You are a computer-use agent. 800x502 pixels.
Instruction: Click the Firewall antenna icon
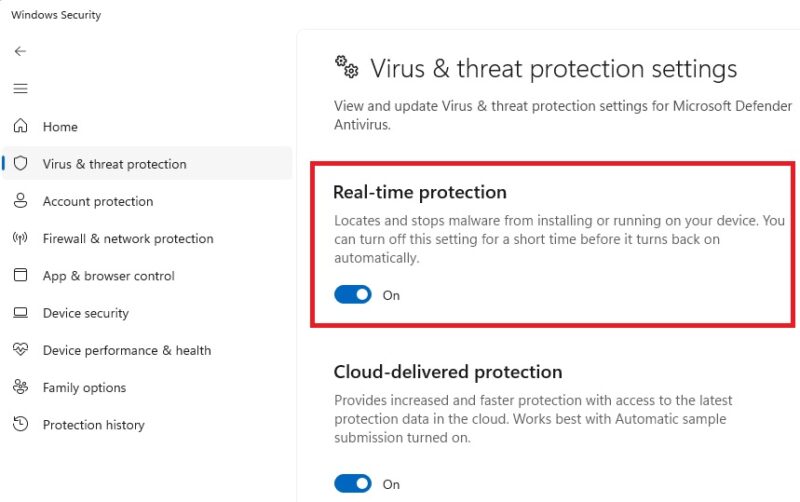(20, 238)
